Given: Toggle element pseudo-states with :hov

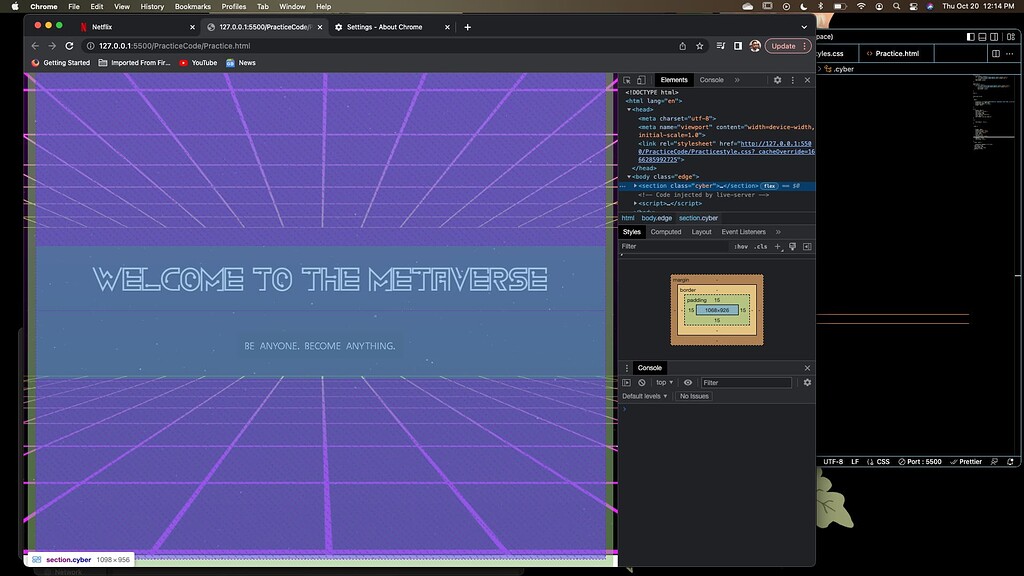Looking at the screenshot, I should tap(743, 246).
